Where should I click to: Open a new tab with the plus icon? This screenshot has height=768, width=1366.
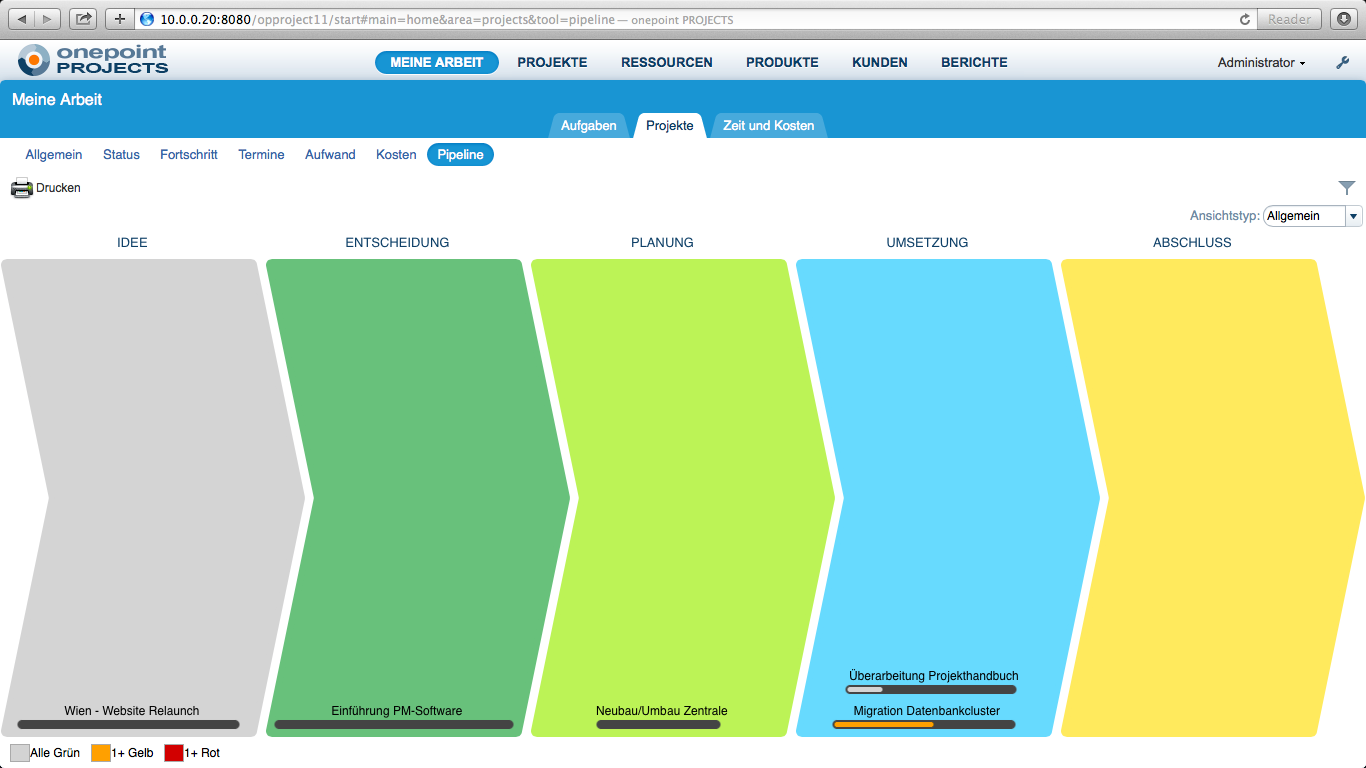[119, 17]
